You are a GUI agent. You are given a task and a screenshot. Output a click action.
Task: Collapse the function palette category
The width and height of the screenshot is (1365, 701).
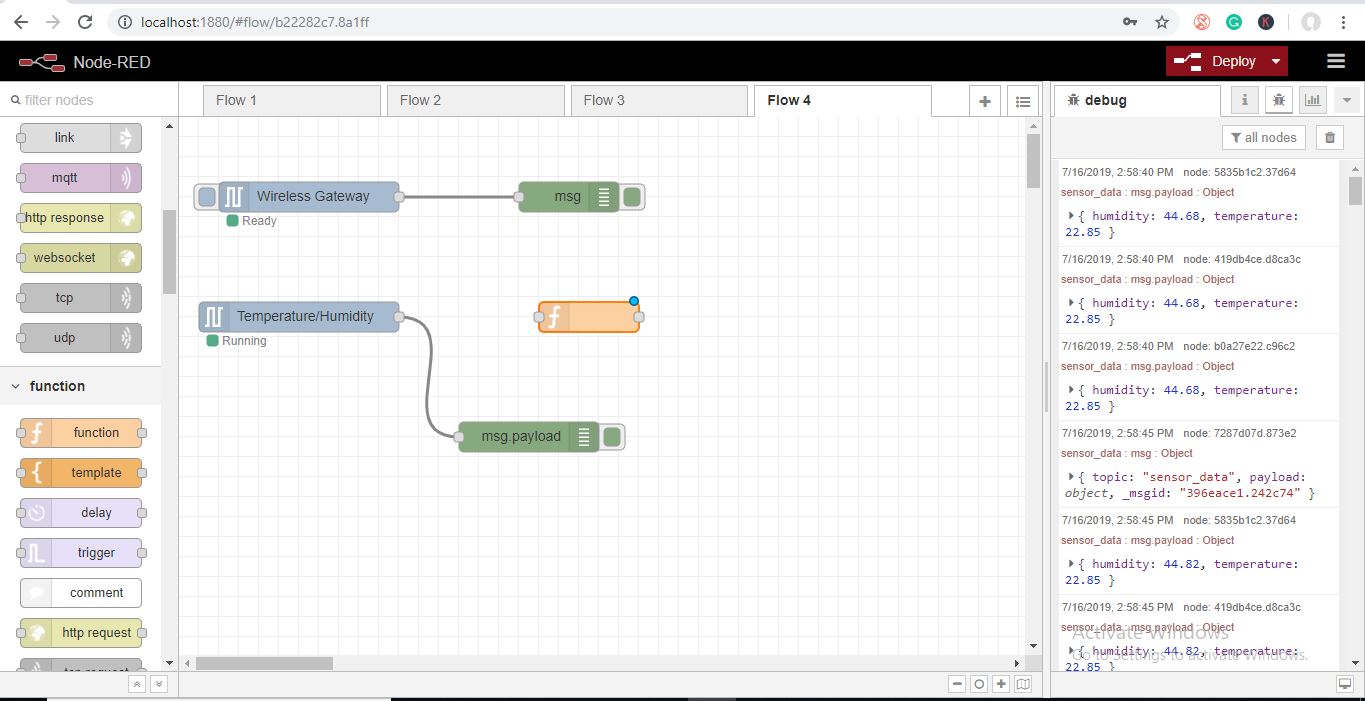80,386
